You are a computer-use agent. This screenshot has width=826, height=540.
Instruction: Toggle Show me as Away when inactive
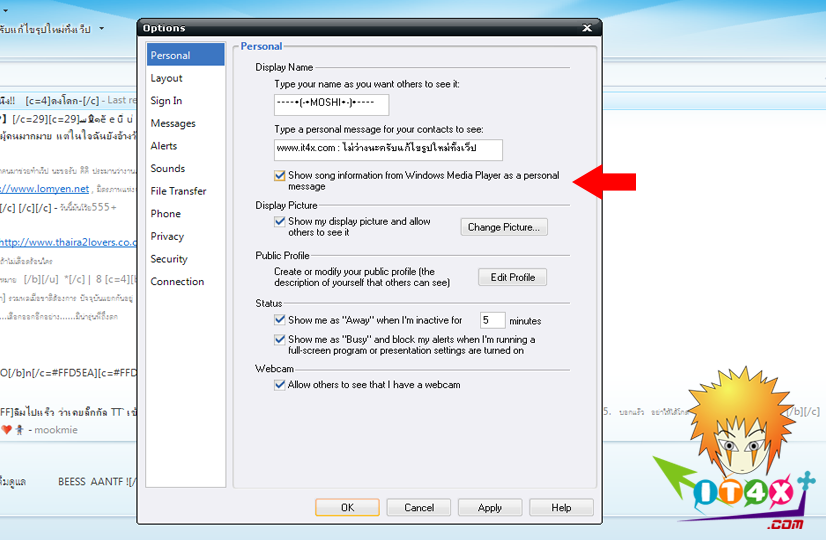tap(280, 320)
